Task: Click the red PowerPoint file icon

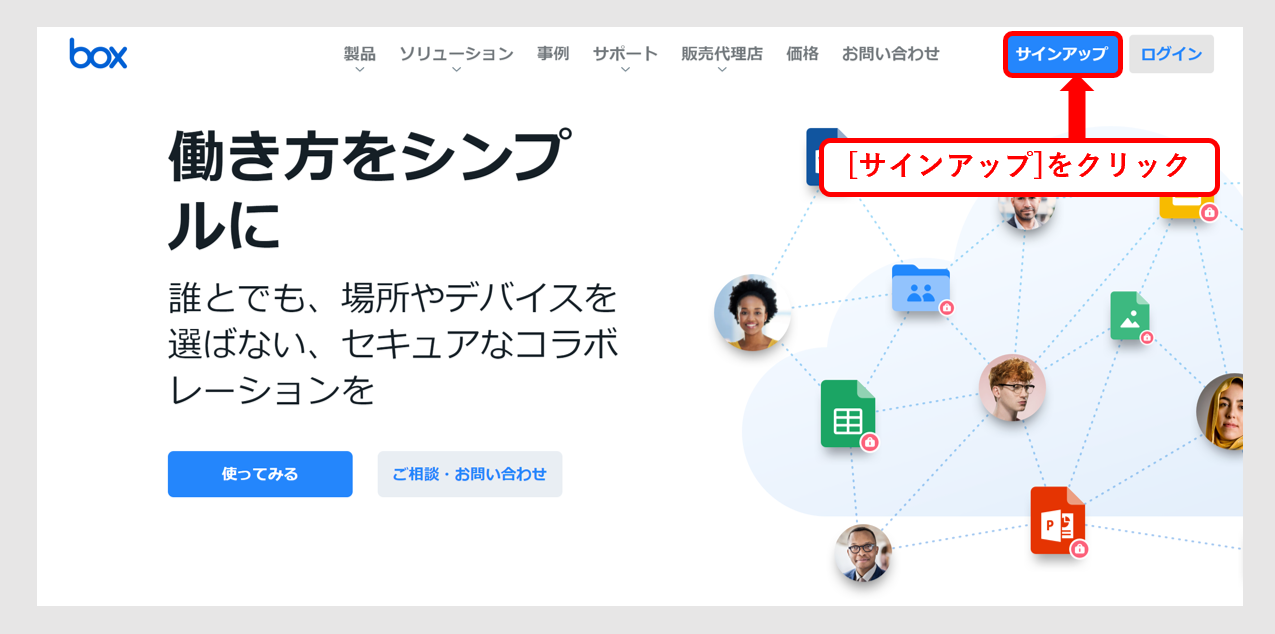Action: [1057, 520]
